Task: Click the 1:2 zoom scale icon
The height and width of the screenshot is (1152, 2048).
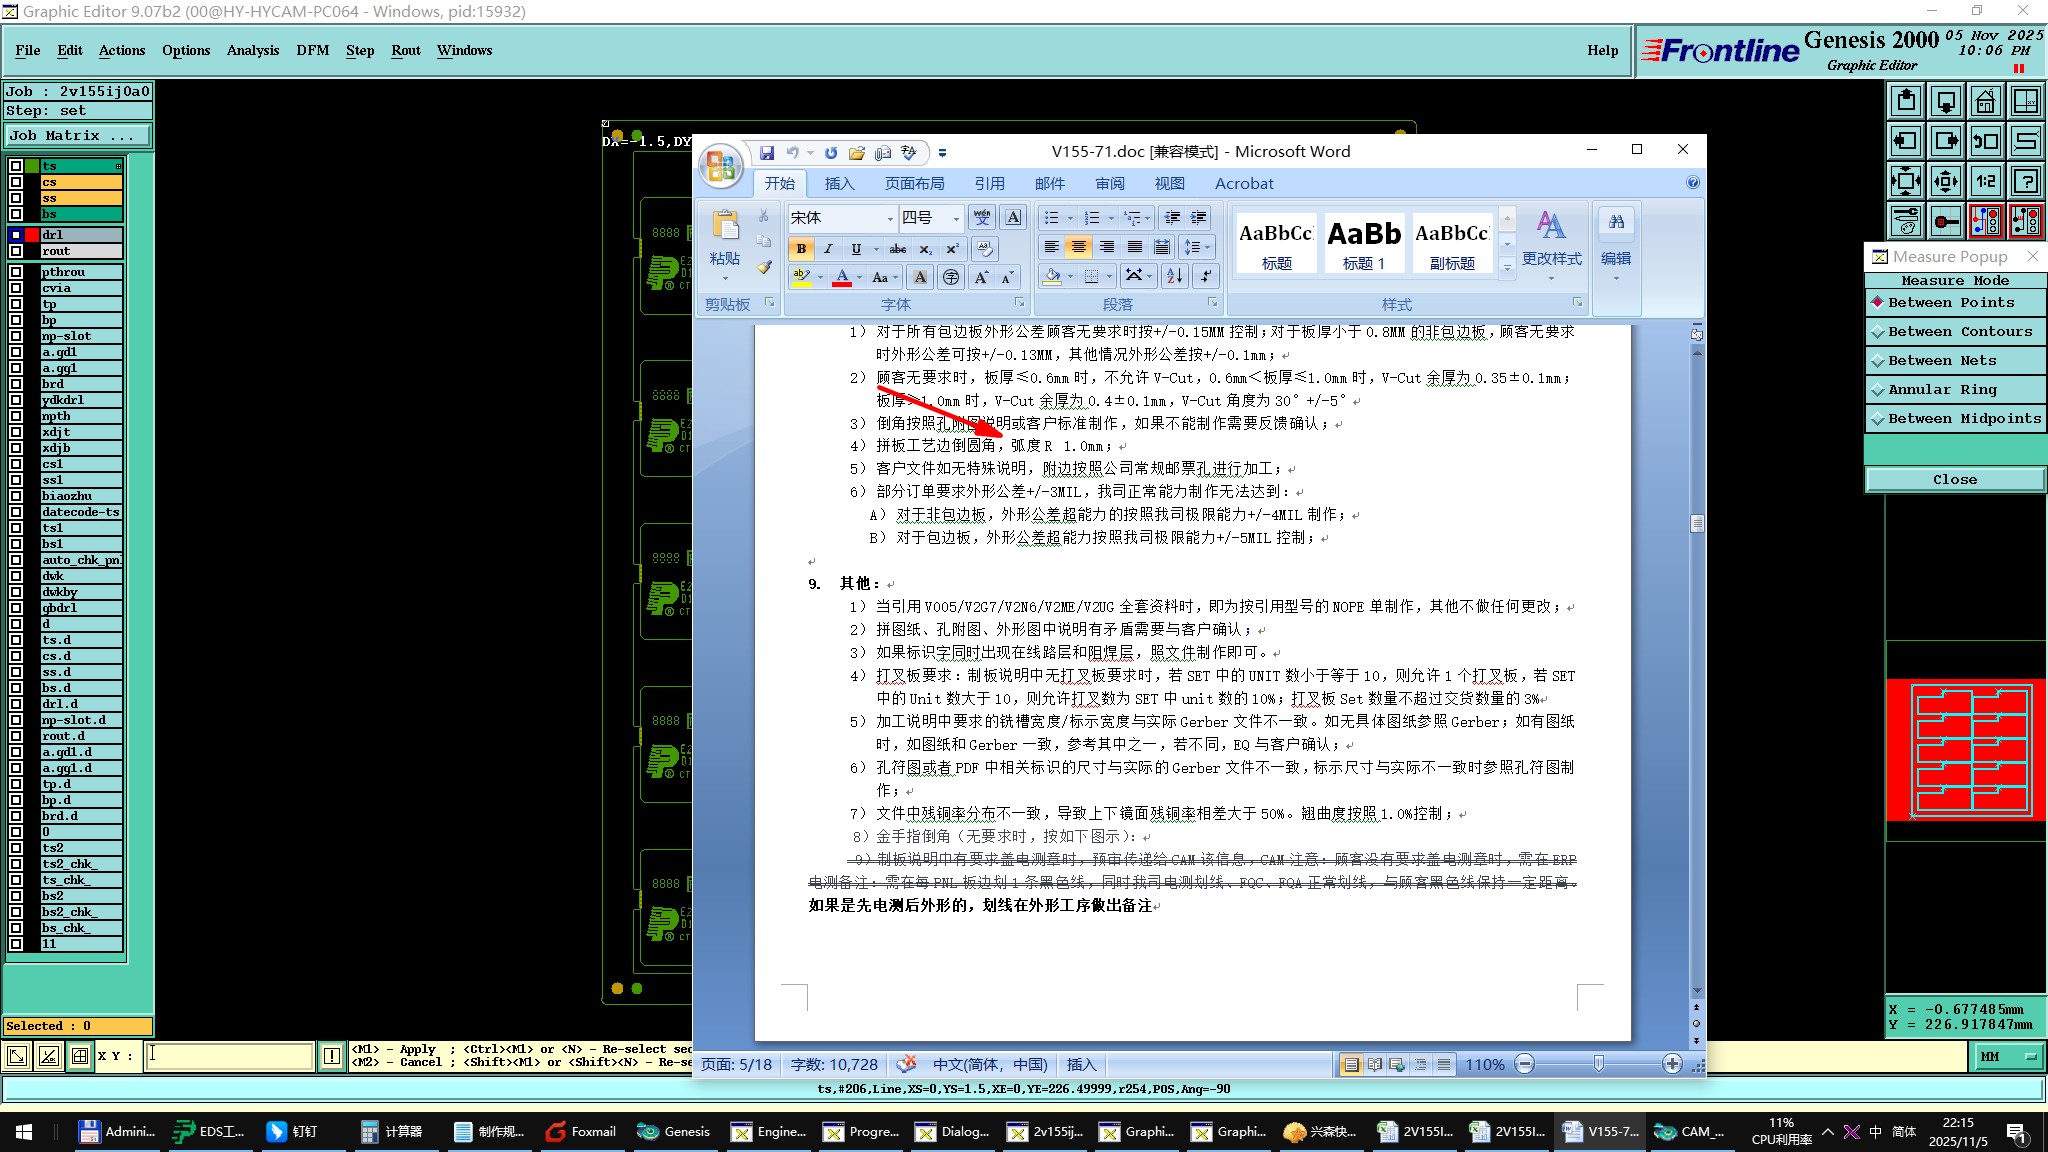Action: click(1985, 181)
